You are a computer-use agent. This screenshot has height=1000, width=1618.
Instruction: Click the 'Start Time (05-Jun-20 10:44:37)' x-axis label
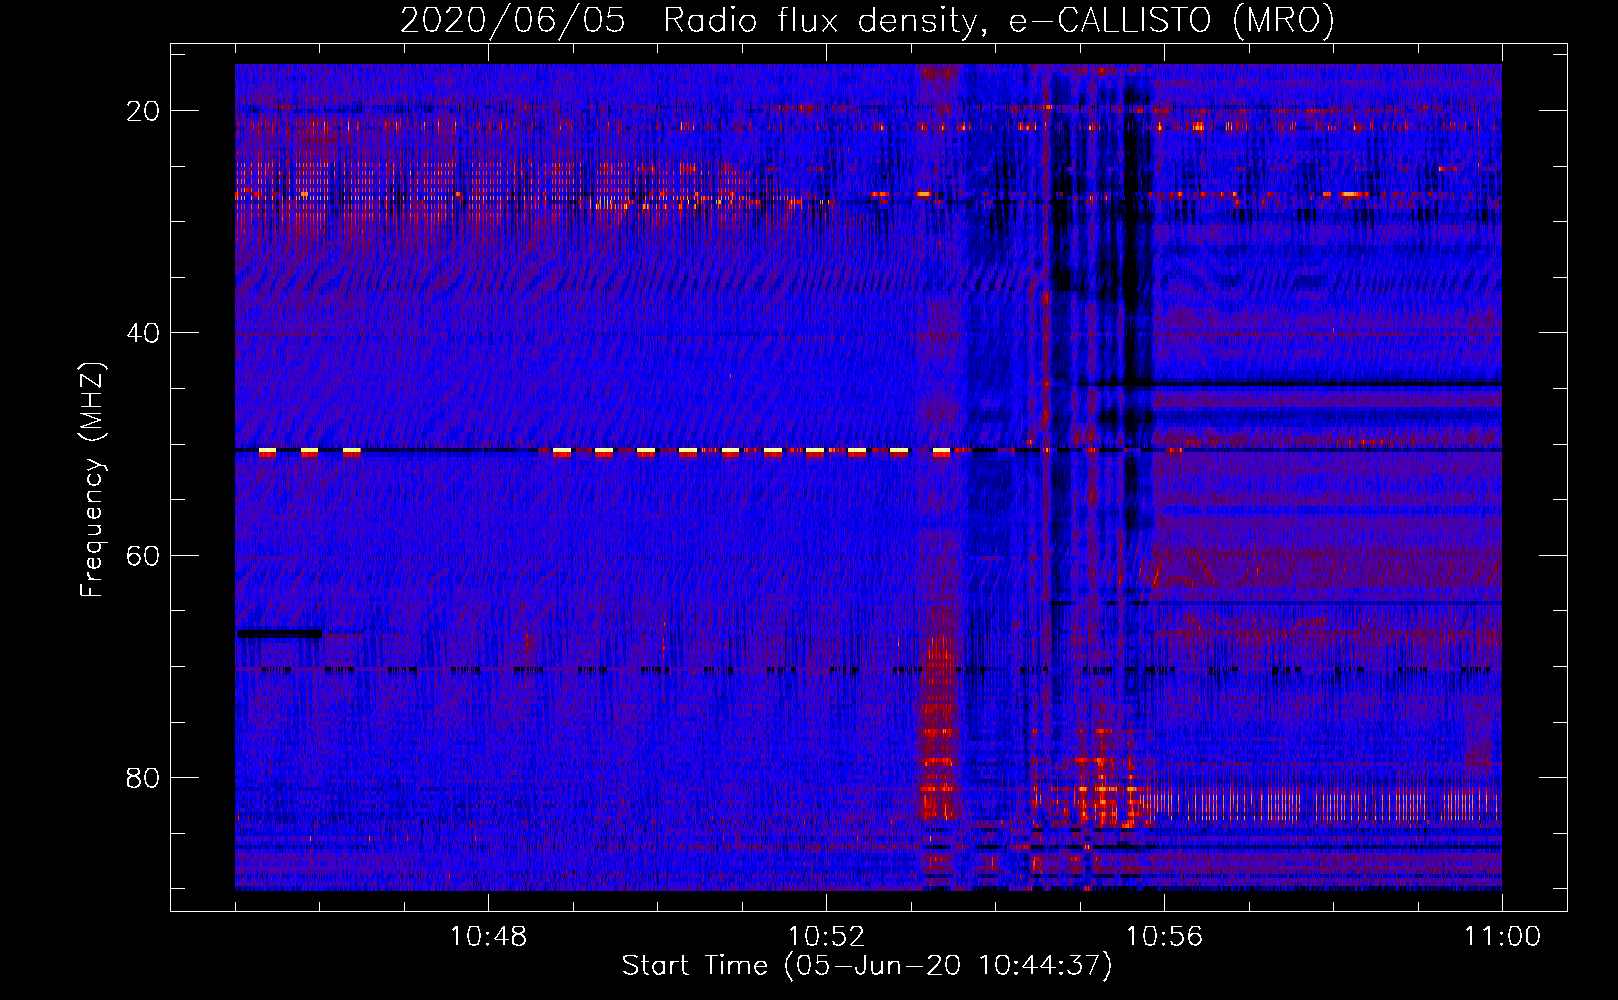(x=867, y=966)
